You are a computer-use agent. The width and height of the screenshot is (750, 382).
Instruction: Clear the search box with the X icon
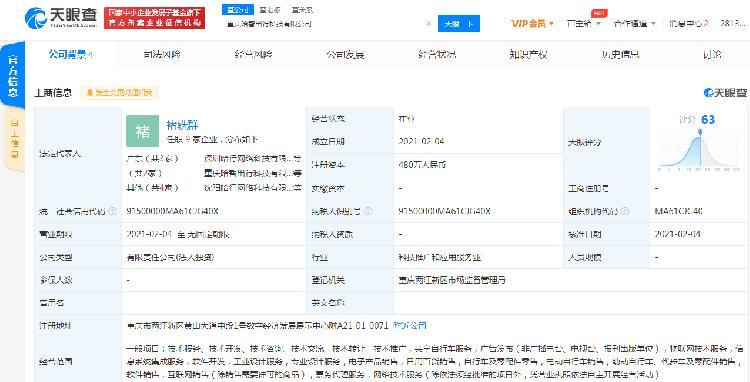[x=429, y=23]
